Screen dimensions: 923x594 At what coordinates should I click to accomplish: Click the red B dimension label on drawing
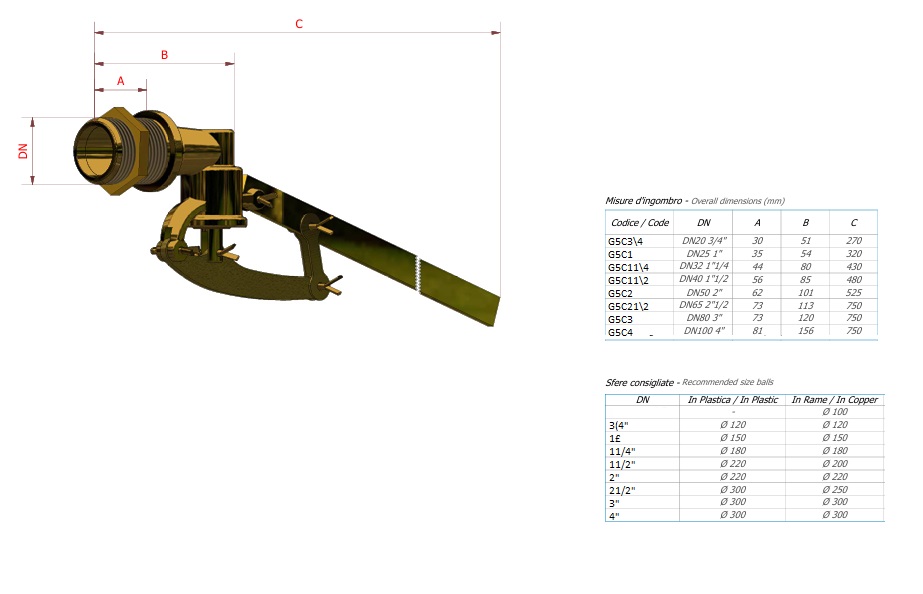coord(164,55)
